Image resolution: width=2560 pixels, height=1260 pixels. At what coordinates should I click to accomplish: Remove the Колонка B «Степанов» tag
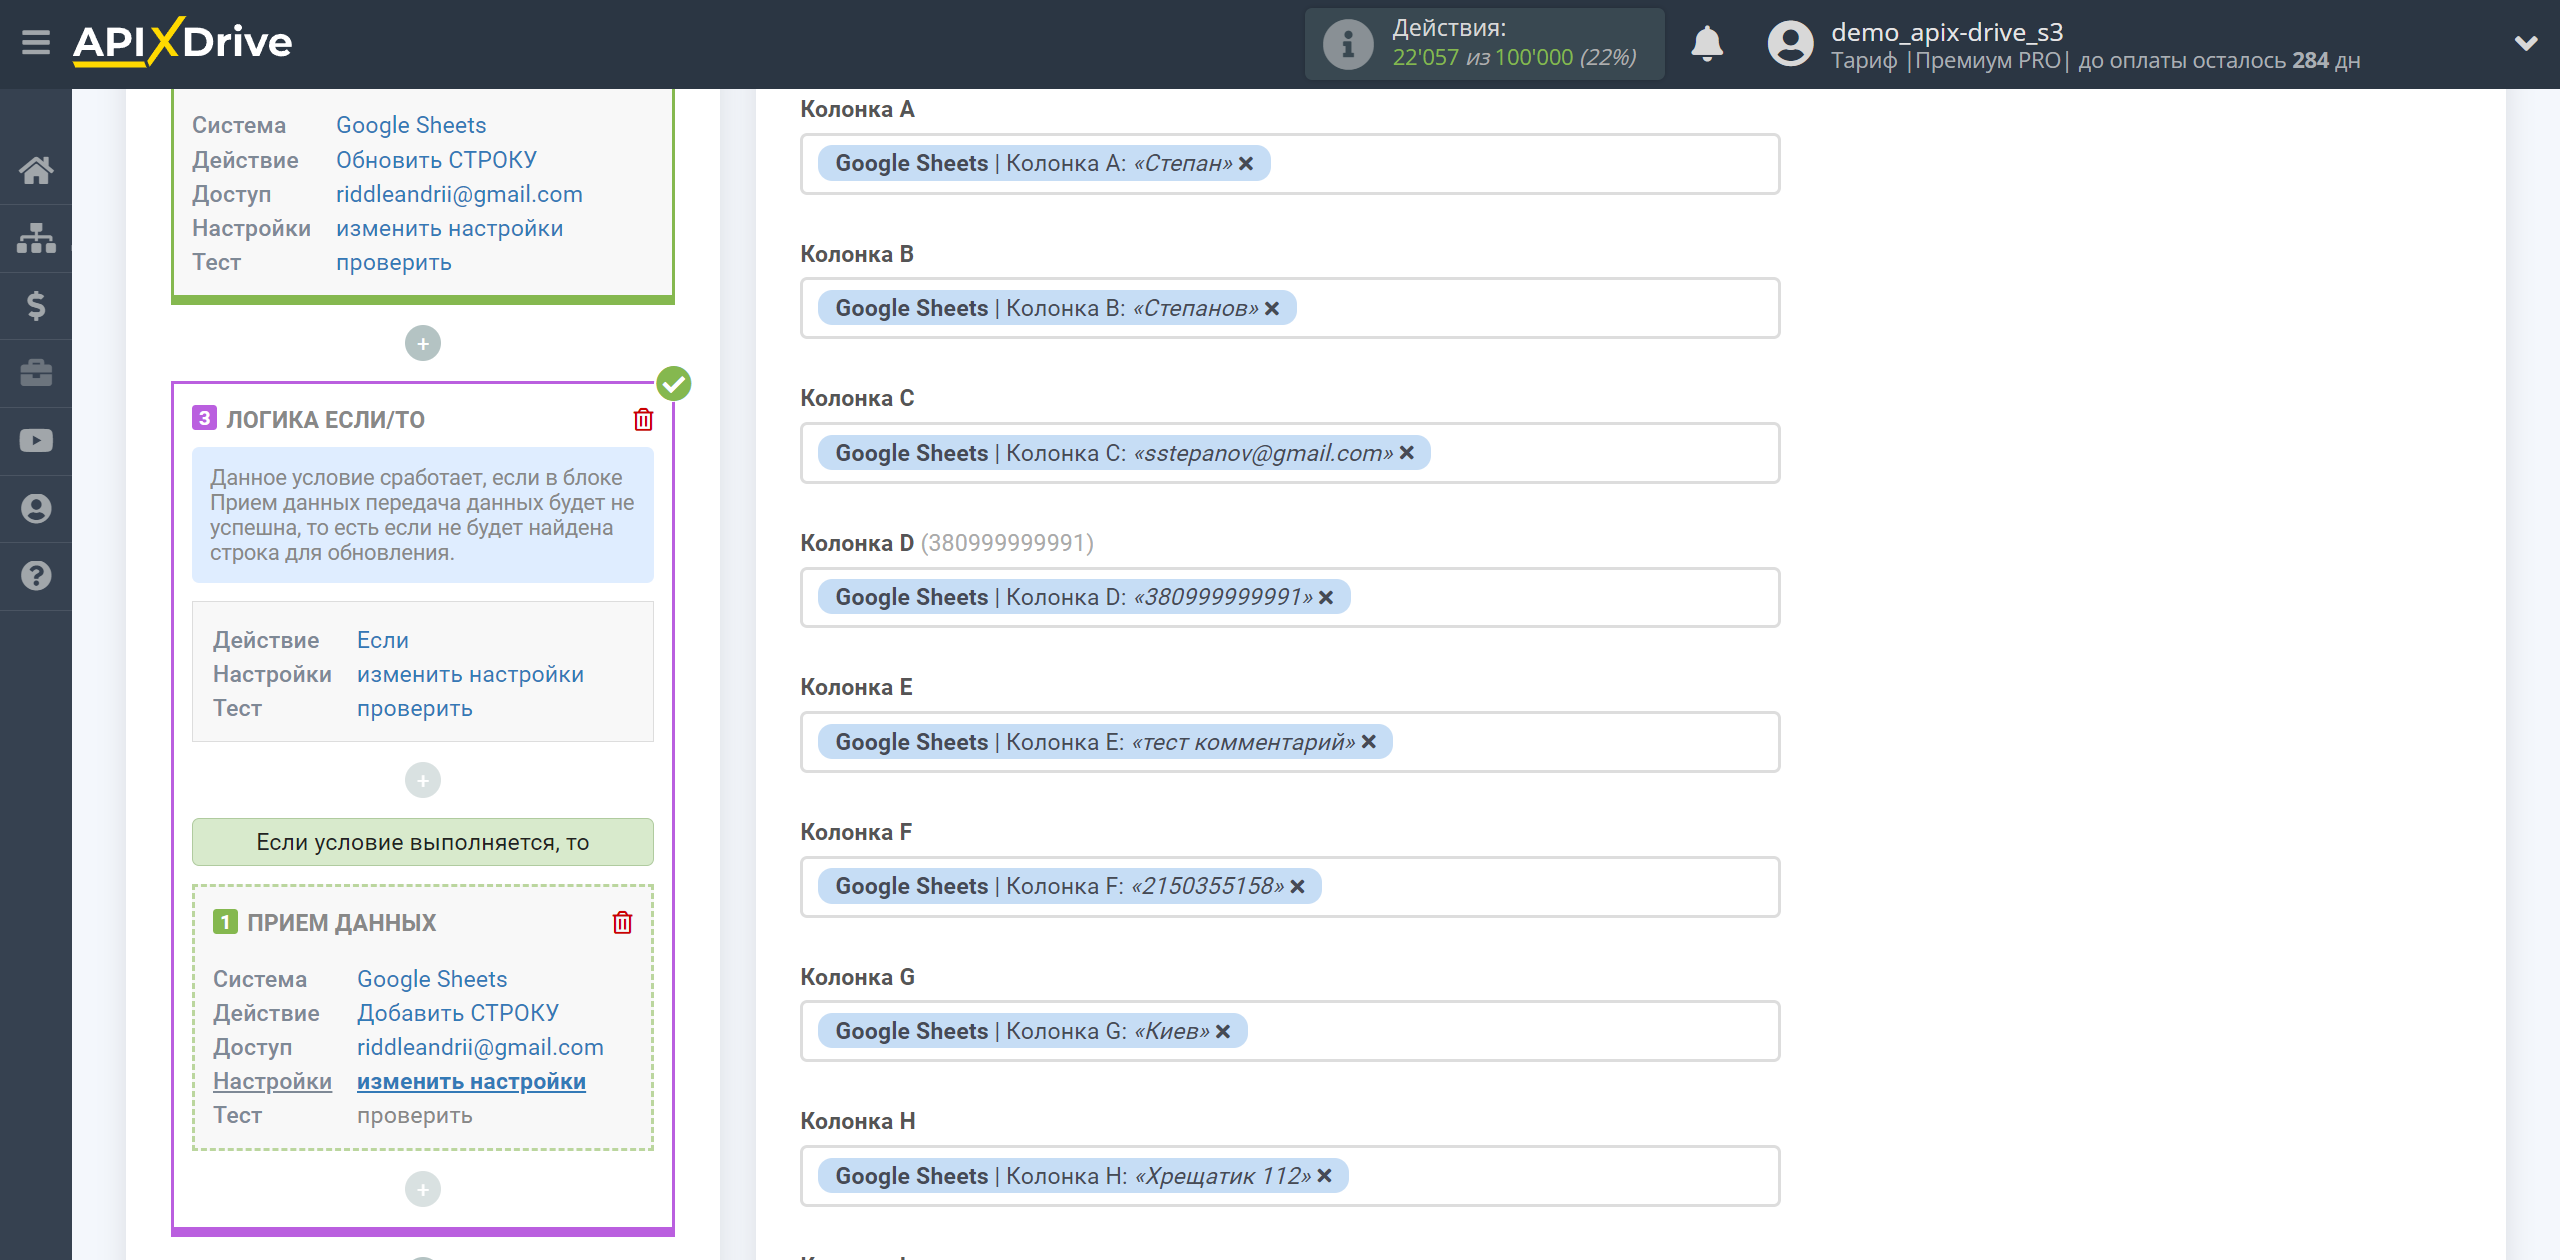pos(1272,308)
